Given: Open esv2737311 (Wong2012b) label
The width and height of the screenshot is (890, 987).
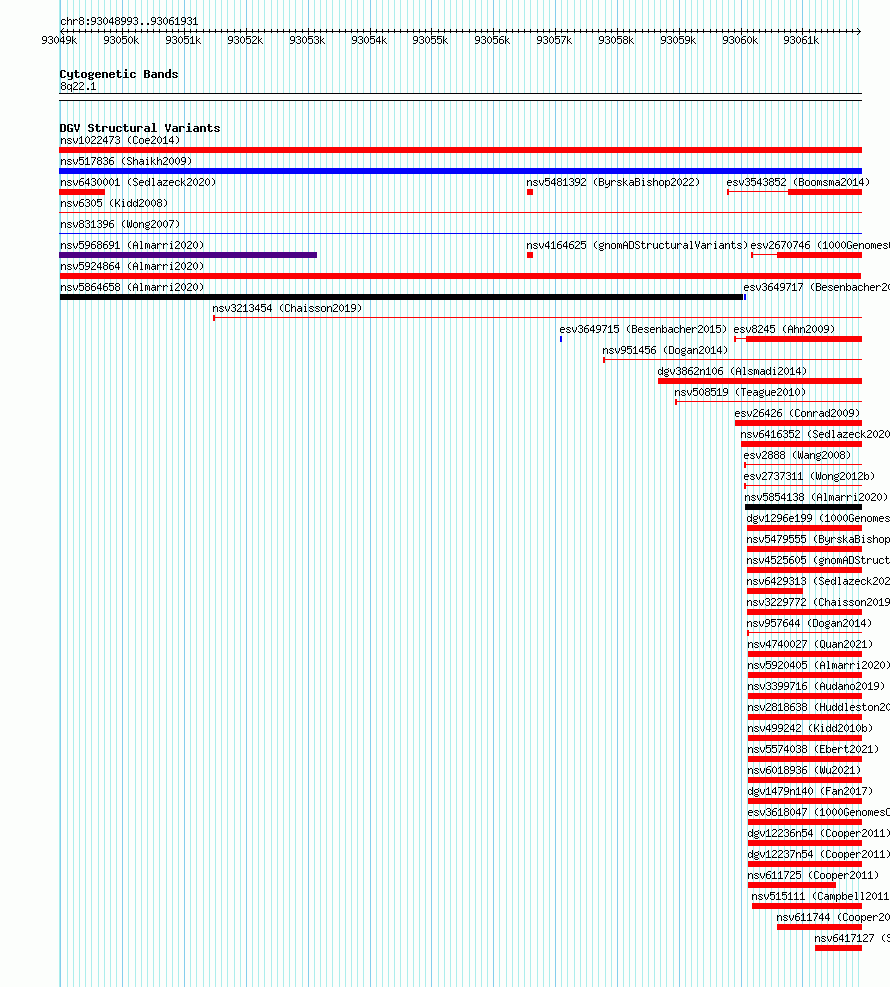Looking at the screenshot, I should [809, 477].
